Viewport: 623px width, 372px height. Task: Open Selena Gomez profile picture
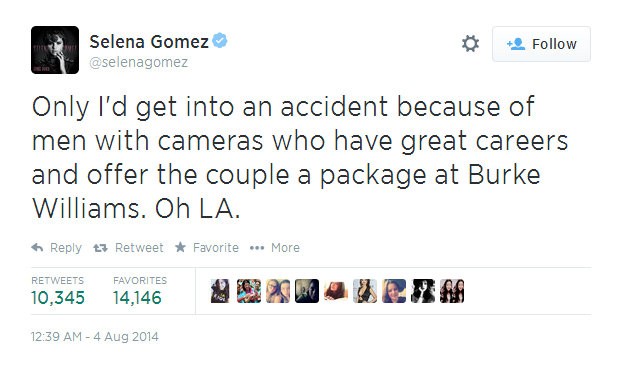click(x=55, y=50)
